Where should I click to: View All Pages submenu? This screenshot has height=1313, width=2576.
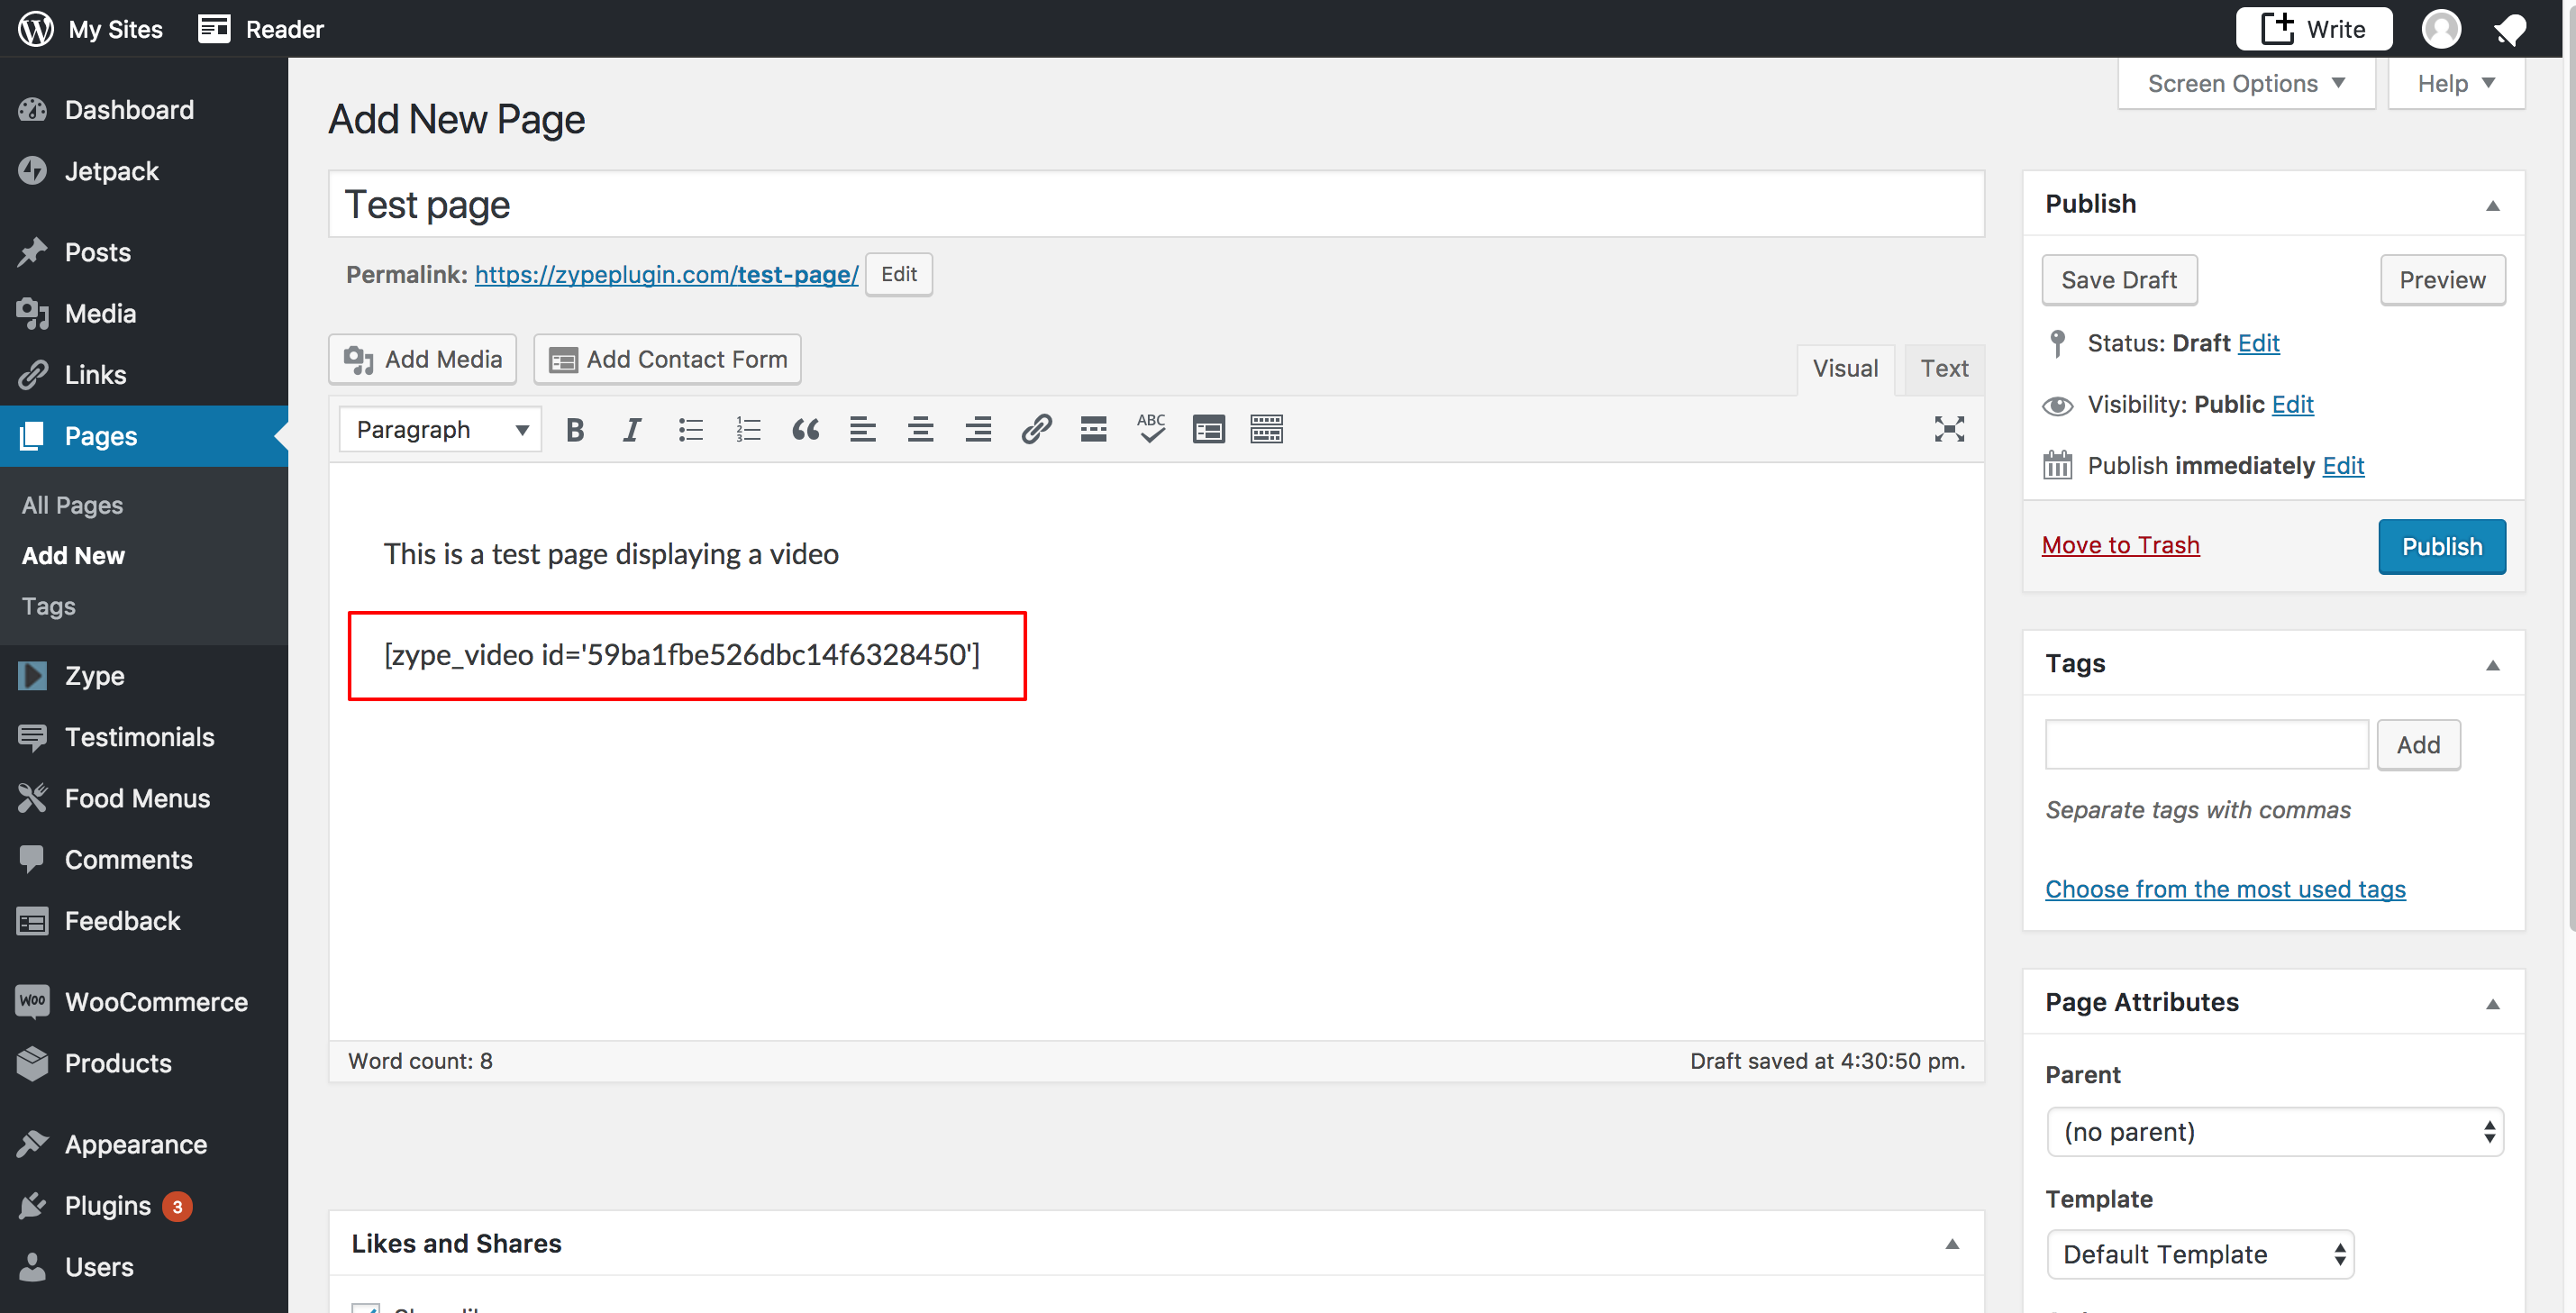[72, 505]
